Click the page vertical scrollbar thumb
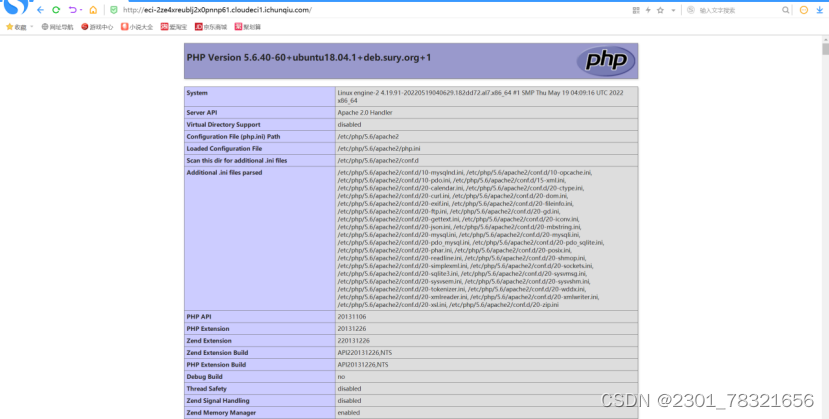Image resolution: width=829 pixels, height=419 pixels. coord(825,49)
